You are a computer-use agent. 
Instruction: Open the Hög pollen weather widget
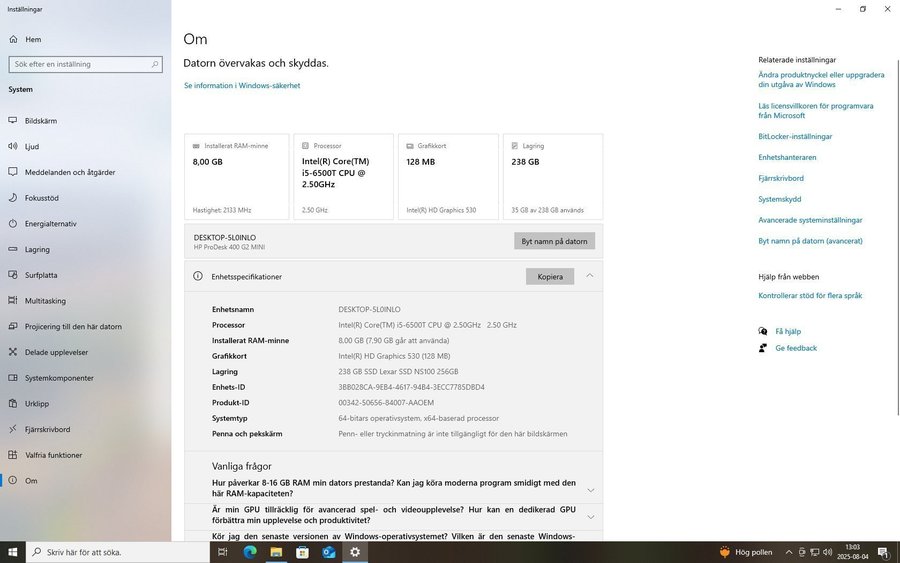(746, 552)
